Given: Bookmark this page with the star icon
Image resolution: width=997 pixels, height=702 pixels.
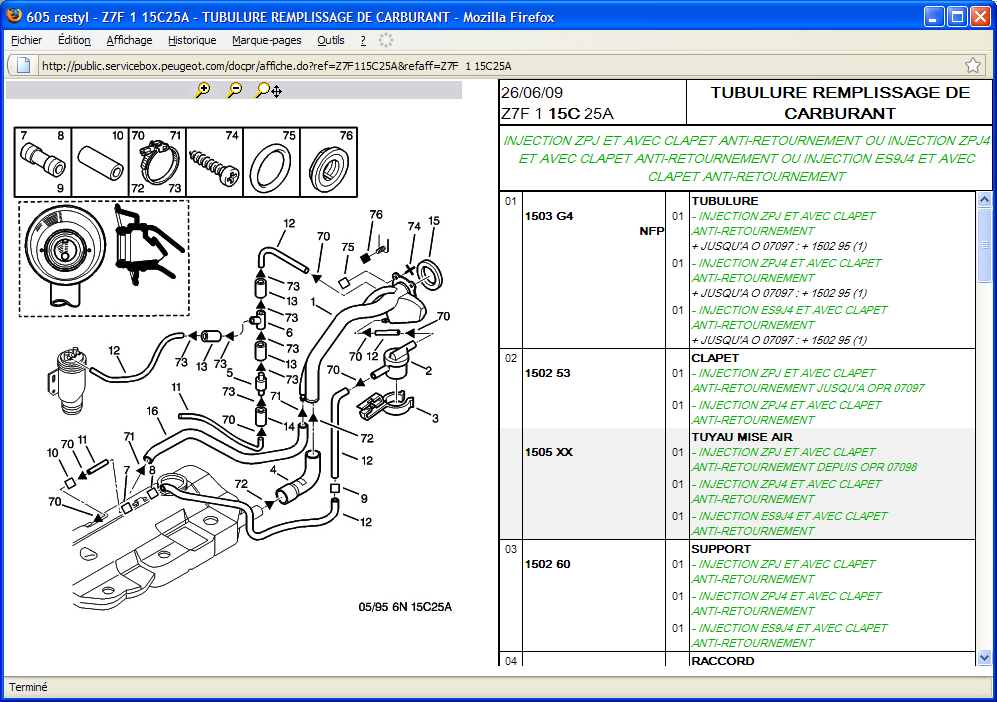Looking at the screenshot, I should tap(972, 65).
